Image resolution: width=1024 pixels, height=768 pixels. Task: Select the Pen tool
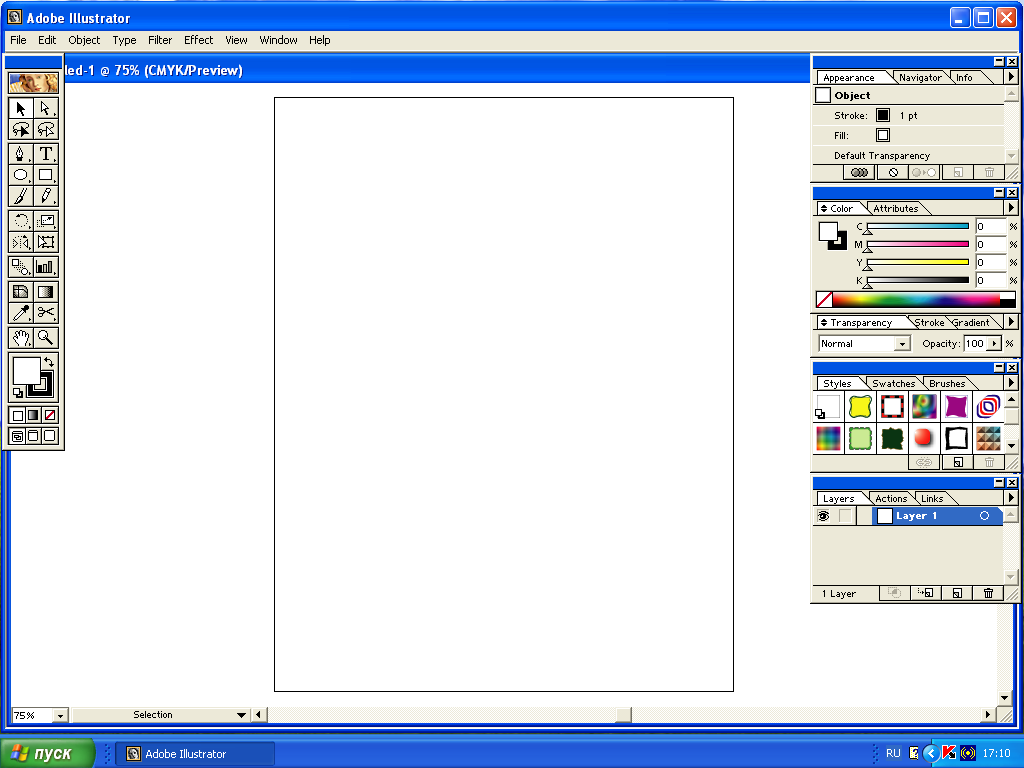[20, 154]
